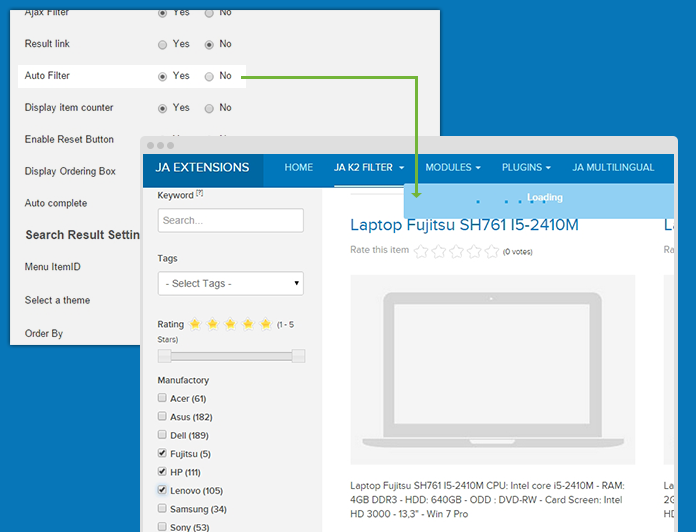The image size is (696, 532).
Task: Click the Order By setting label
Action: pos(44,333)
